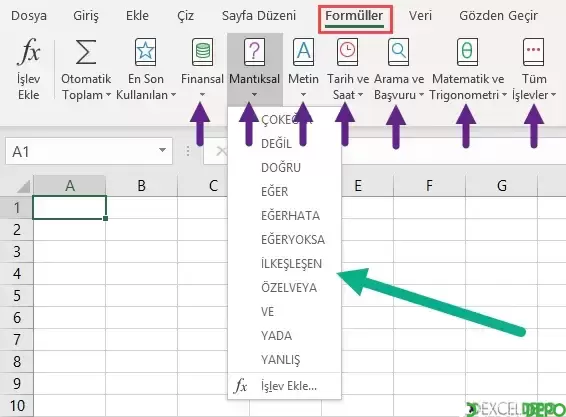
Task: Collapse the Mantıksal dropdown arrow
Action: click(x=254, y=95)
